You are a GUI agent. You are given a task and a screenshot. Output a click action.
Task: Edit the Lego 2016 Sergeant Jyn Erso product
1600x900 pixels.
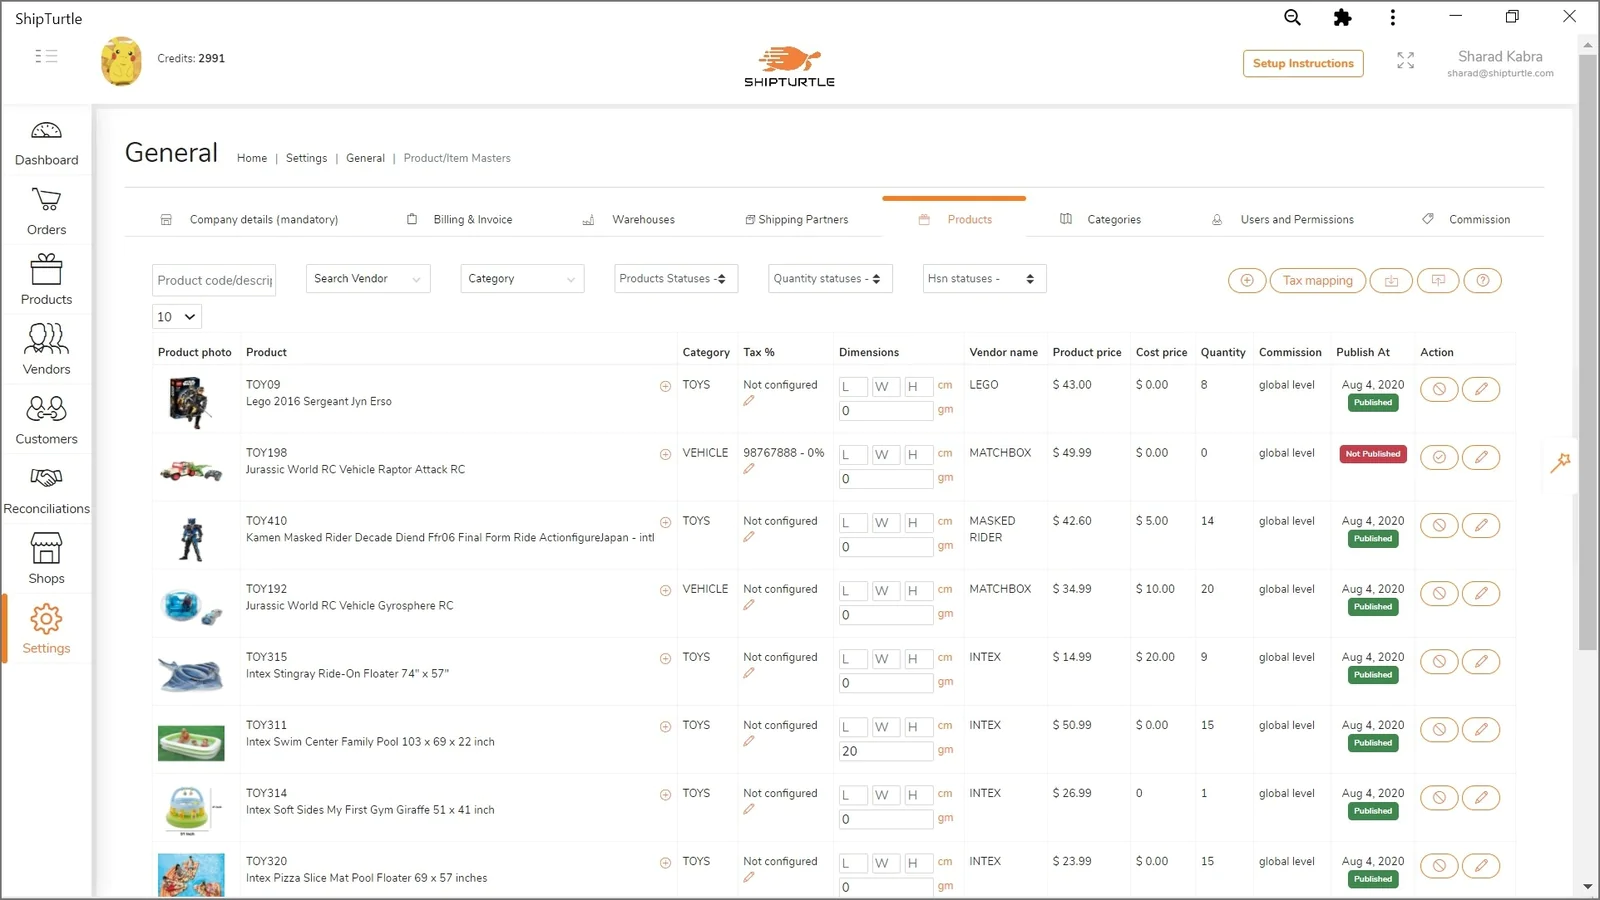[1480, 389]
